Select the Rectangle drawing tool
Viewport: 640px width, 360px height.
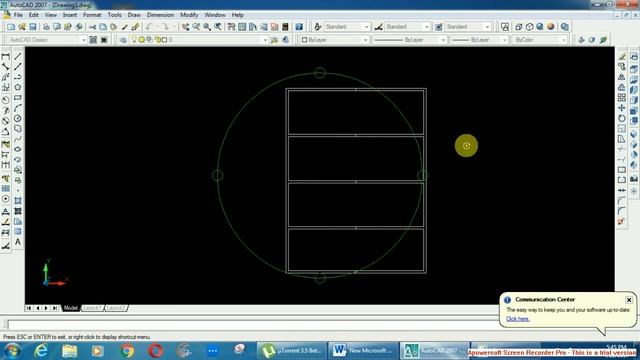[x=18, y=98]
